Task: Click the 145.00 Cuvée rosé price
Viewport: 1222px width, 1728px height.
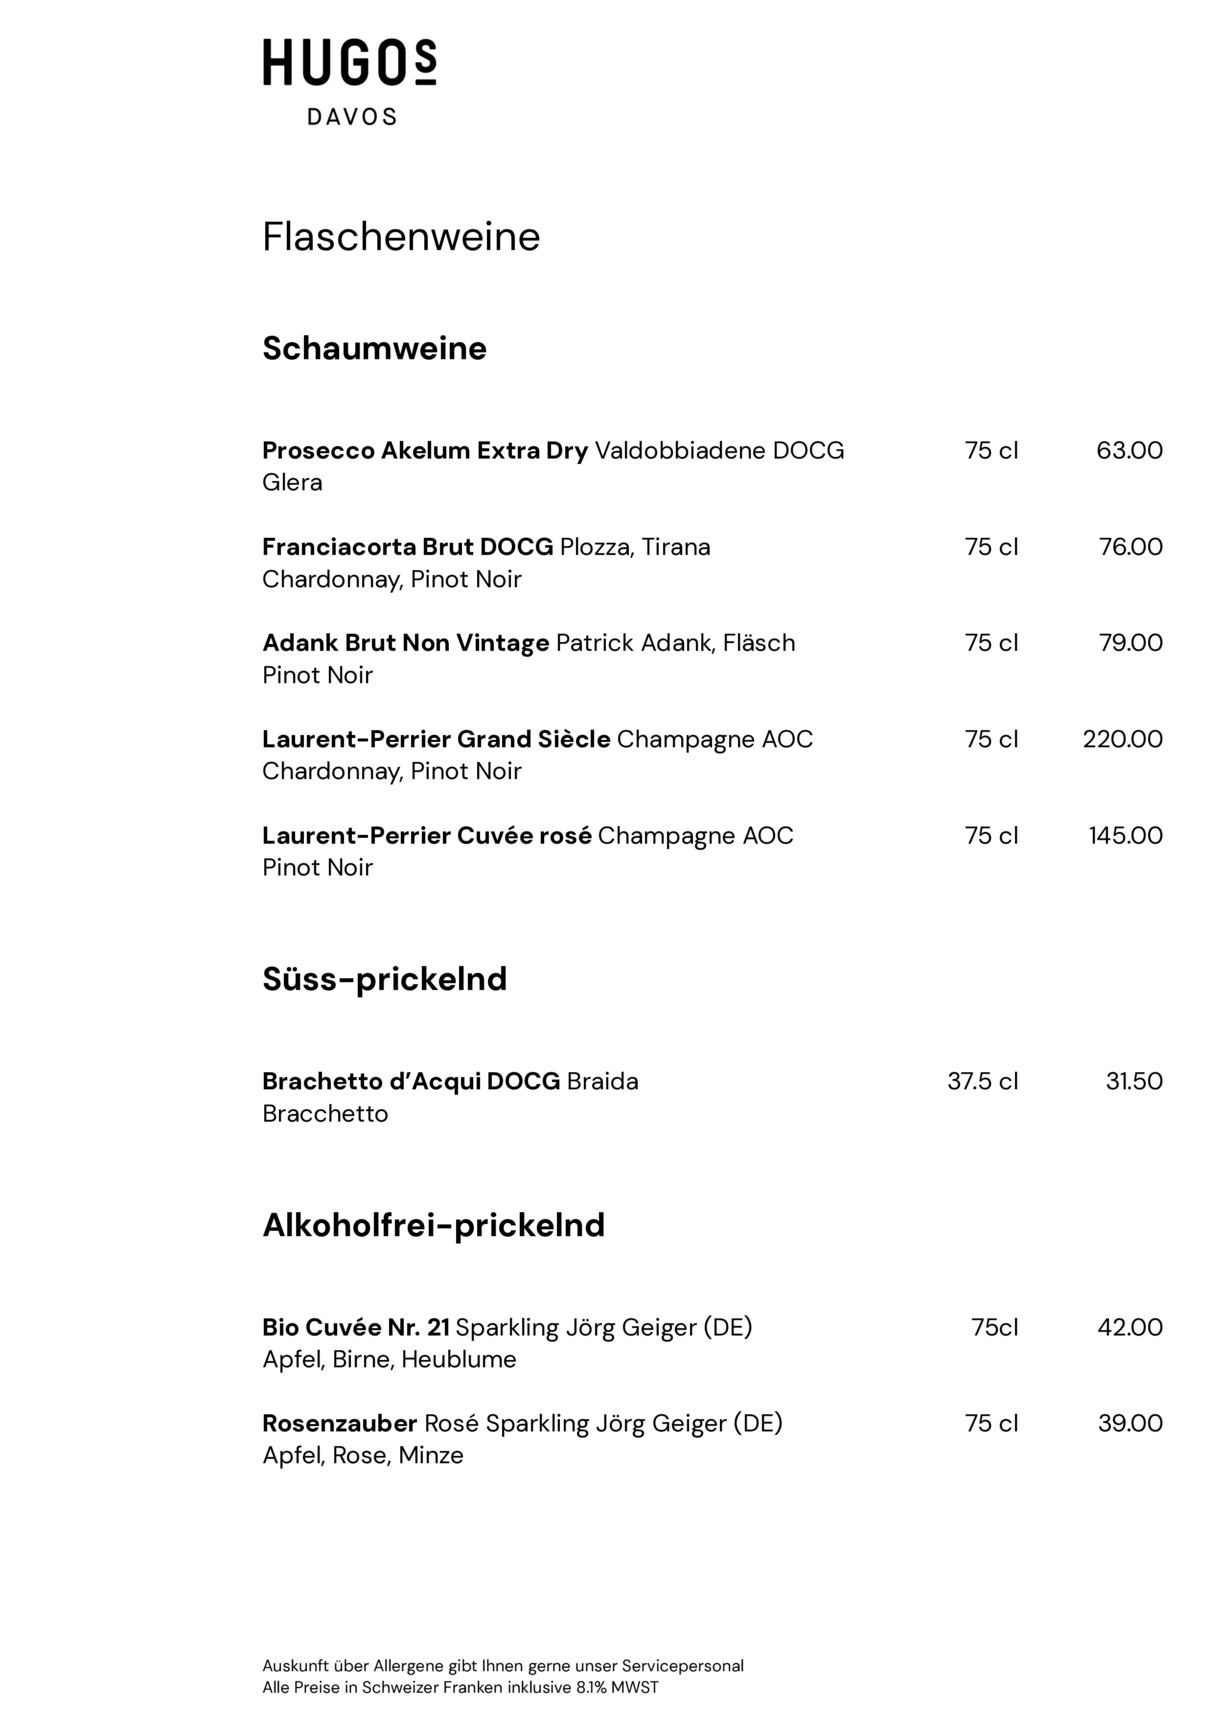Action: tap(1125, 835)
